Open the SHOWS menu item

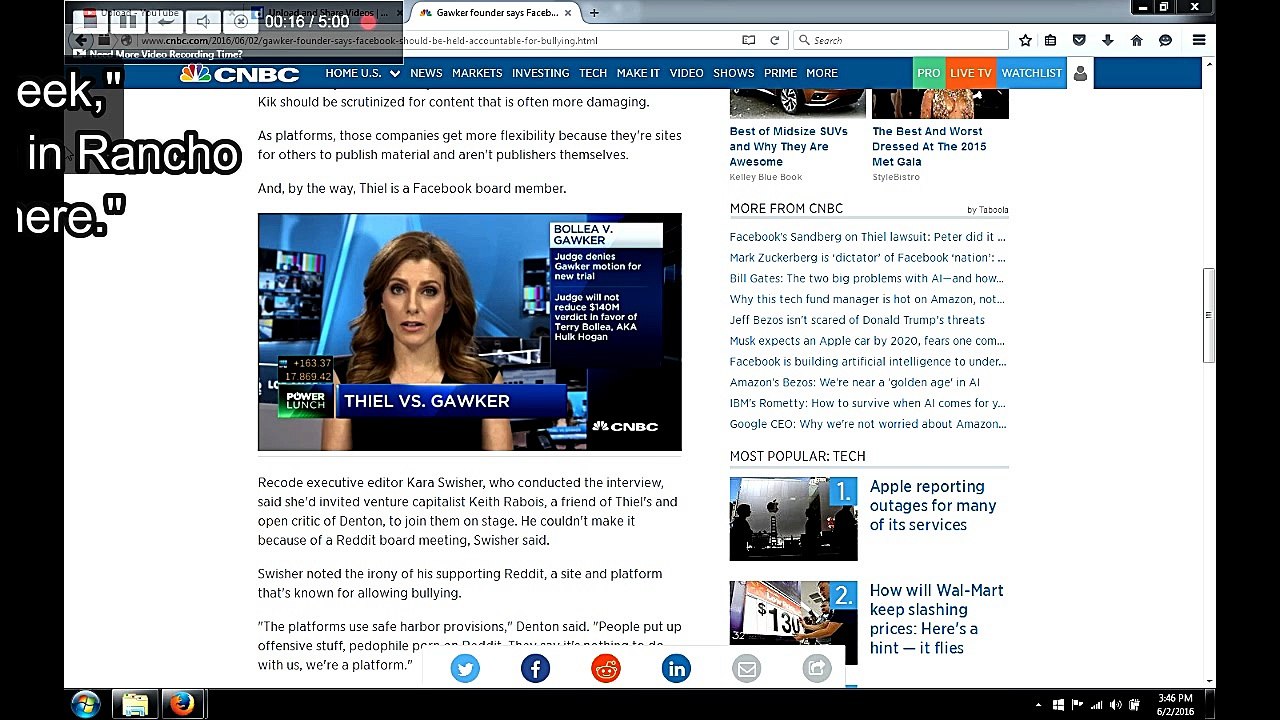tap(734, 73)
